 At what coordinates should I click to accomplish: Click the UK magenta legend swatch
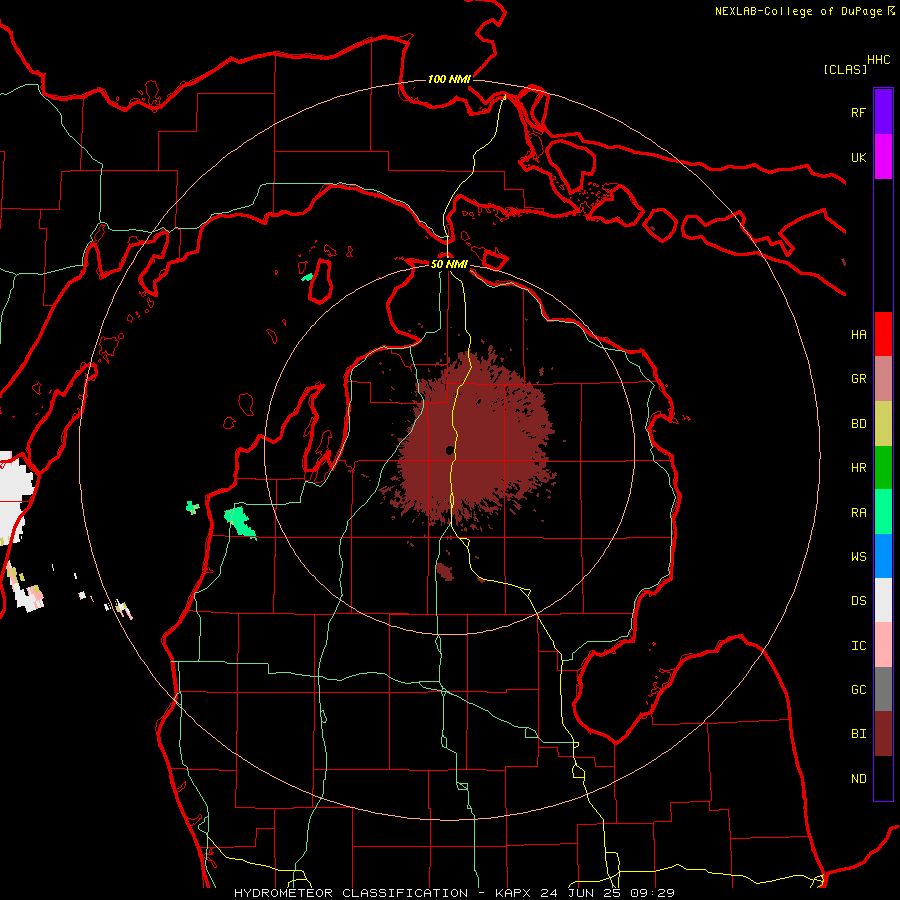[x=883, y=157]
